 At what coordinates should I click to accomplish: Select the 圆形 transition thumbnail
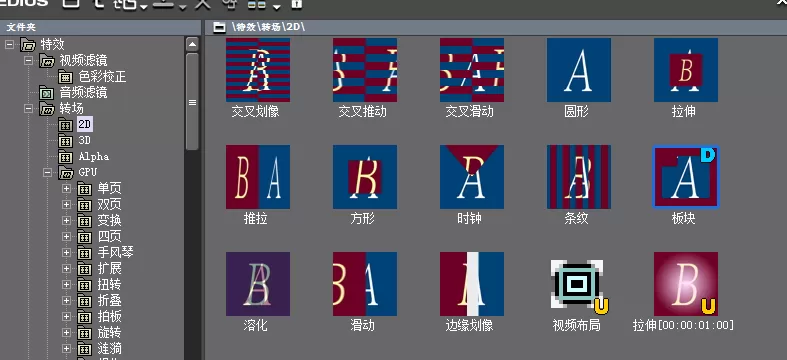tap(579, 70)
